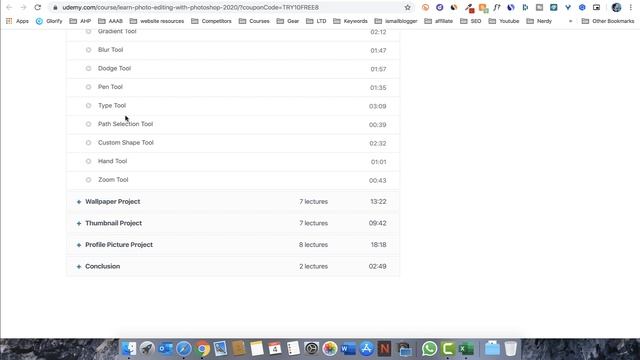Show hidden bookmarks with the overflow chevron

pos(570,21)
